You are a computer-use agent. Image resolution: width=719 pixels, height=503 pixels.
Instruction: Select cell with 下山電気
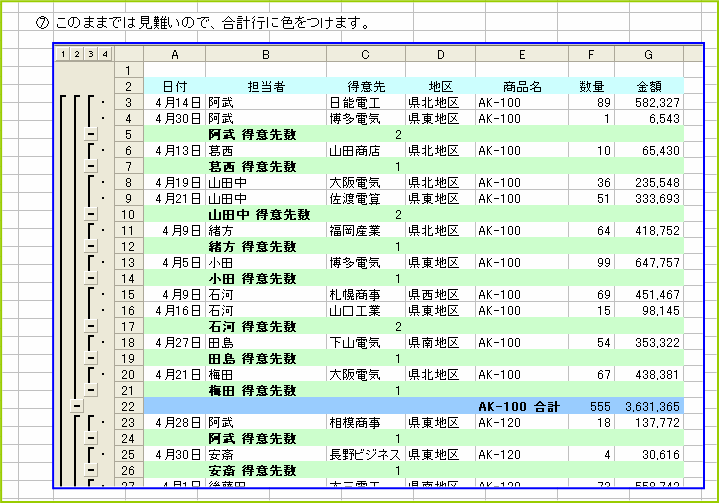point(365,343)
